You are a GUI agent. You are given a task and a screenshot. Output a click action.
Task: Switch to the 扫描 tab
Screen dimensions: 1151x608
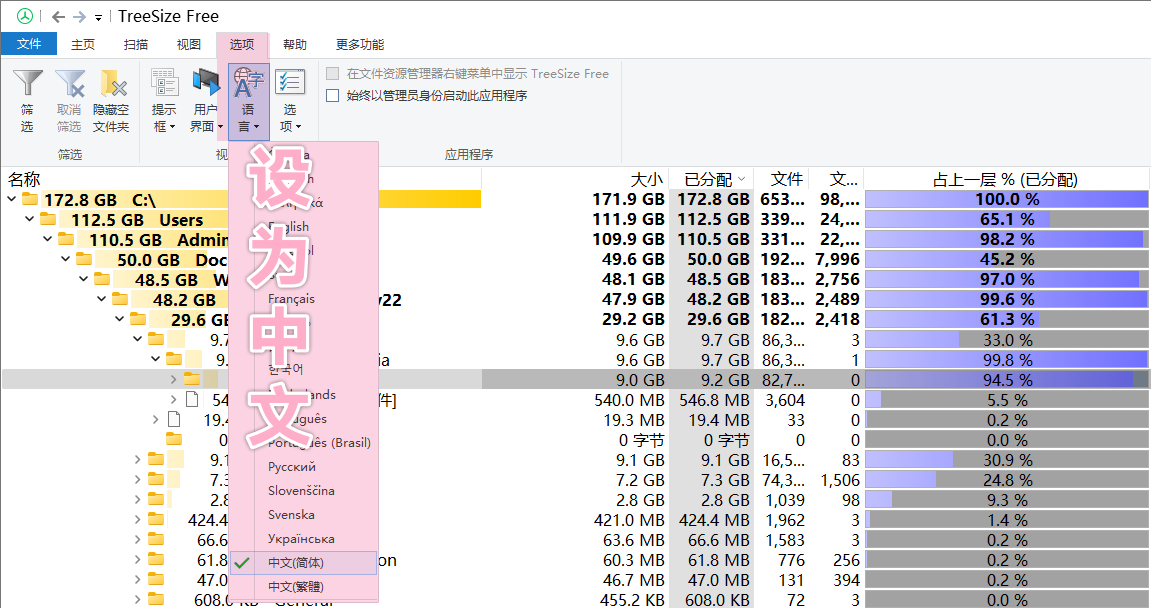pos(136,44)
